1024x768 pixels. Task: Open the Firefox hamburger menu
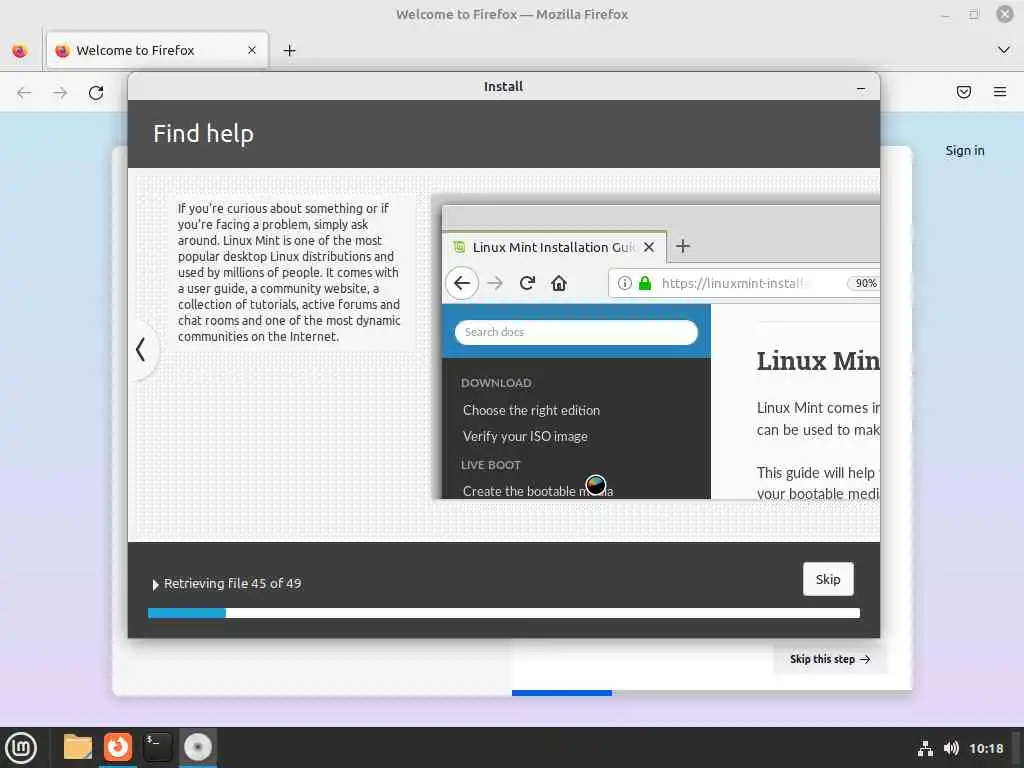[x=999, y=92]
